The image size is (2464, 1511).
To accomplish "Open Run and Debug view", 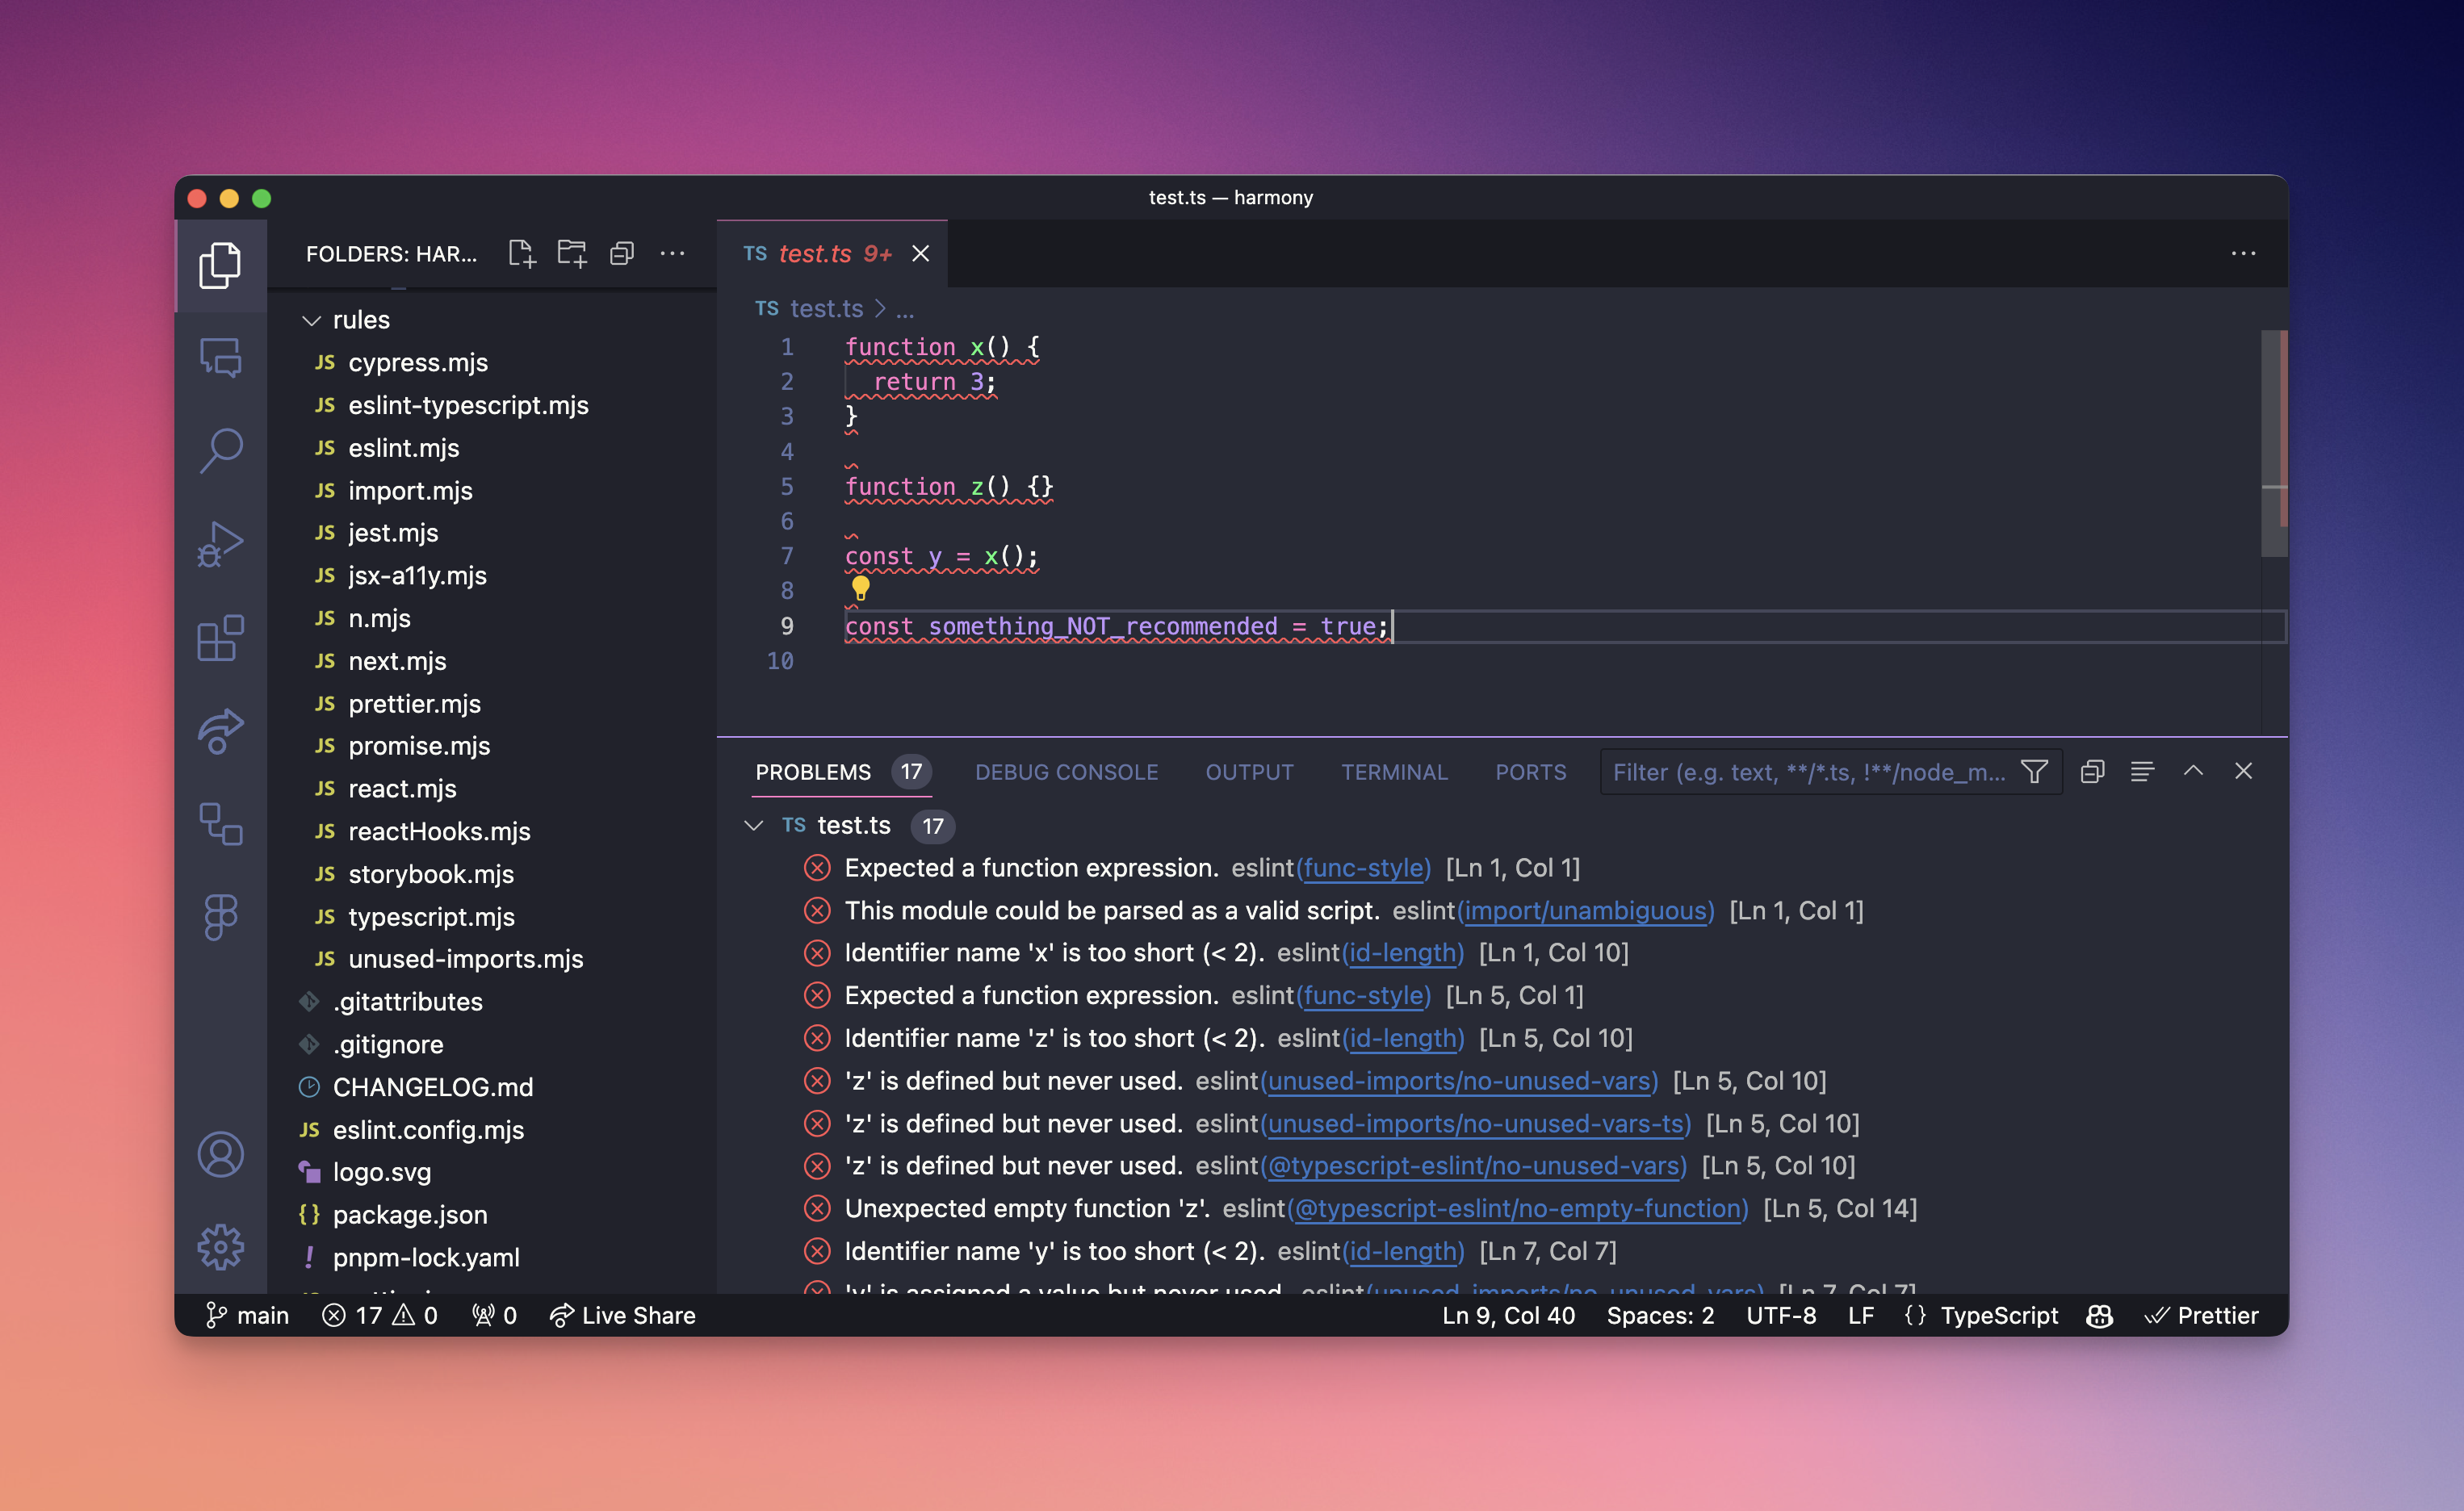I will coord(221,545).
